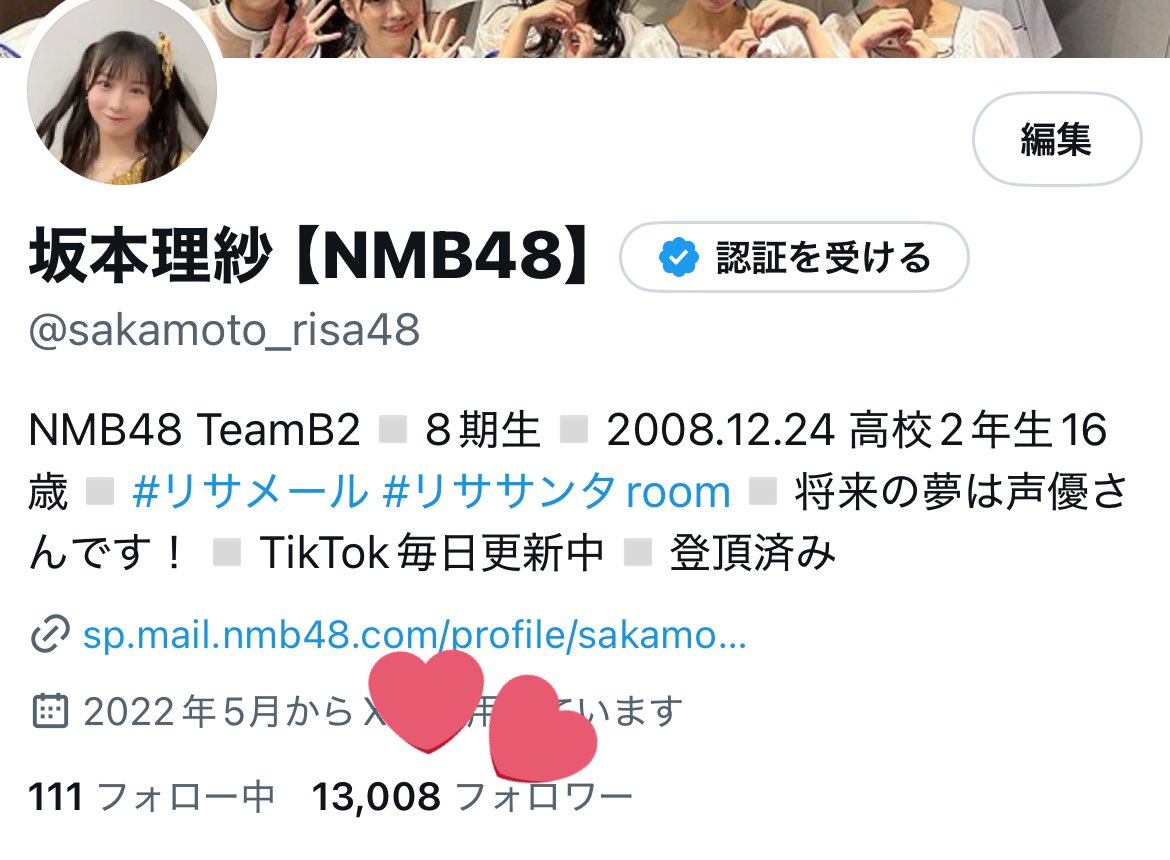Click the calendar joined-date icon
The width and height of the screenshot is (1170, 860).
pos(50,711)
